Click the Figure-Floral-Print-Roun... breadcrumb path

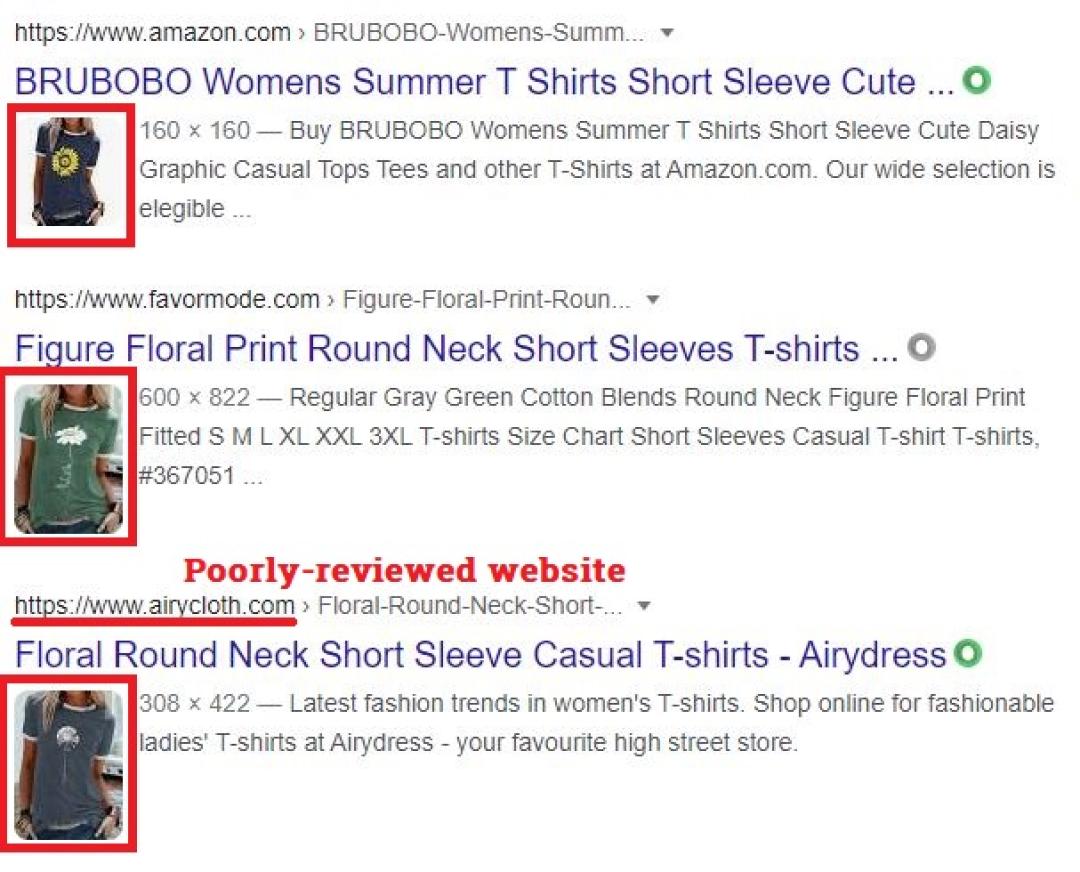coord(486,300)
